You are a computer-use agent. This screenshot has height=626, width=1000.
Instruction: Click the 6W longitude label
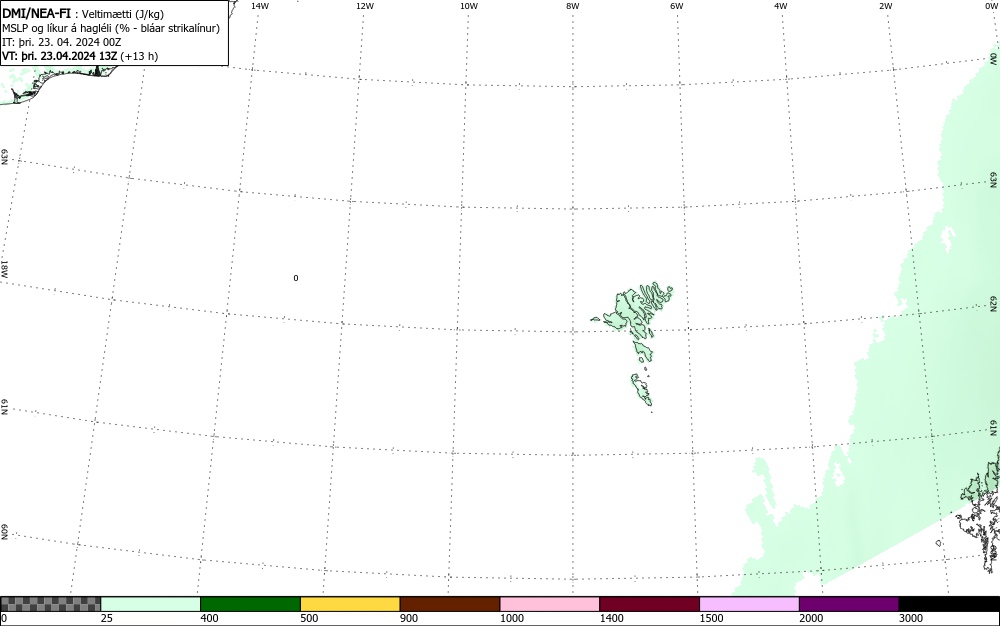tap(677, 6)
